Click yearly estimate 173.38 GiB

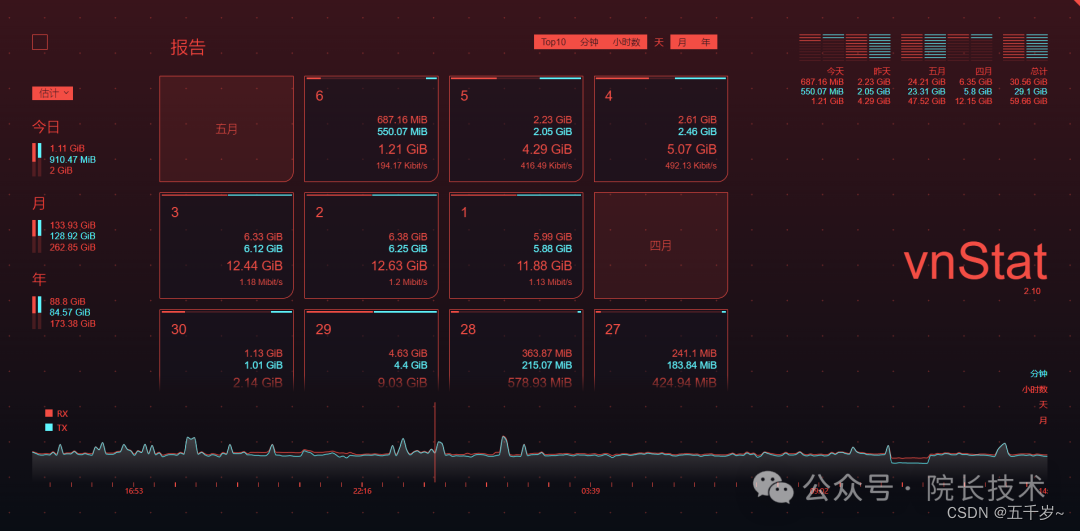click(72, 324)
